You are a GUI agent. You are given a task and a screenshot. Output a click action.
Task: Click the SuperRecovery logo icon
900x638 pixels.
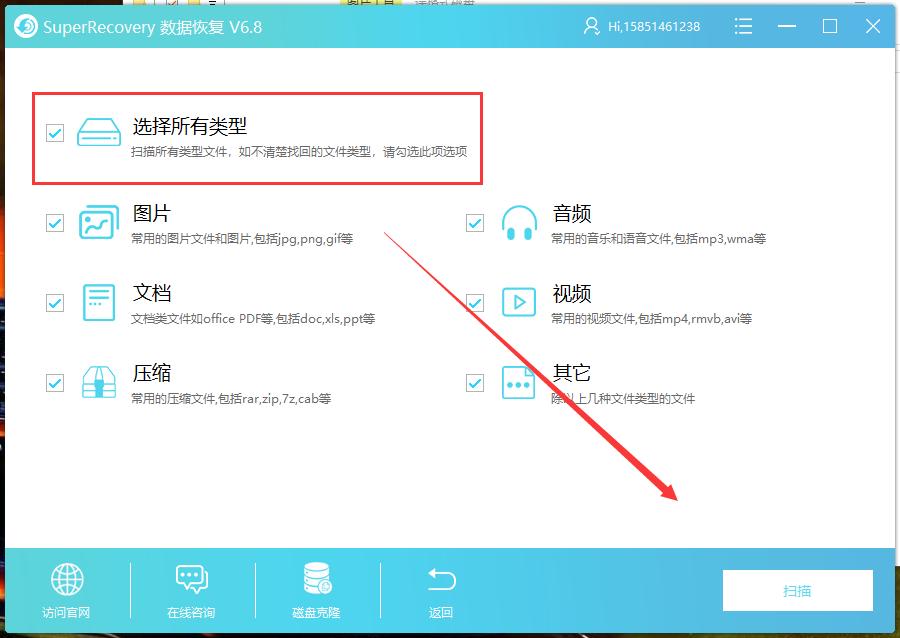click(27, 26)
